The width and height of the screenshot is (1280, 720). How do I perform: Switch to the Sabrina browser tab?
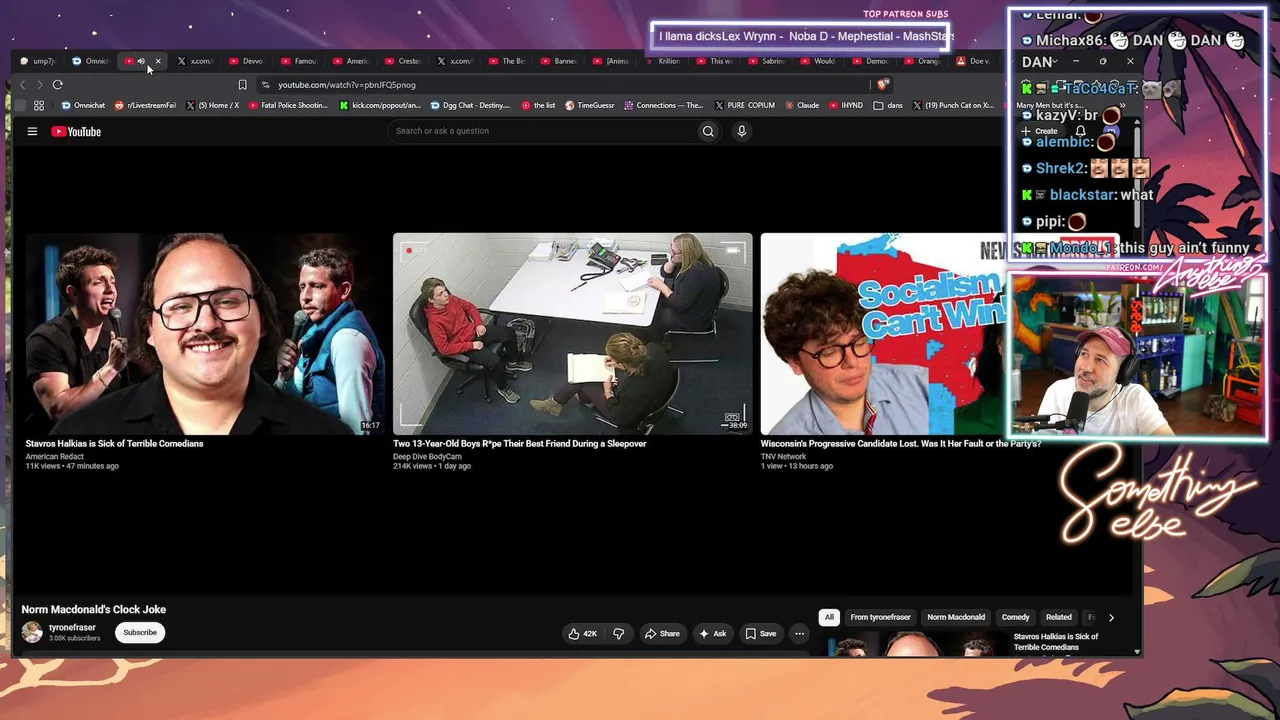[767, 61]
